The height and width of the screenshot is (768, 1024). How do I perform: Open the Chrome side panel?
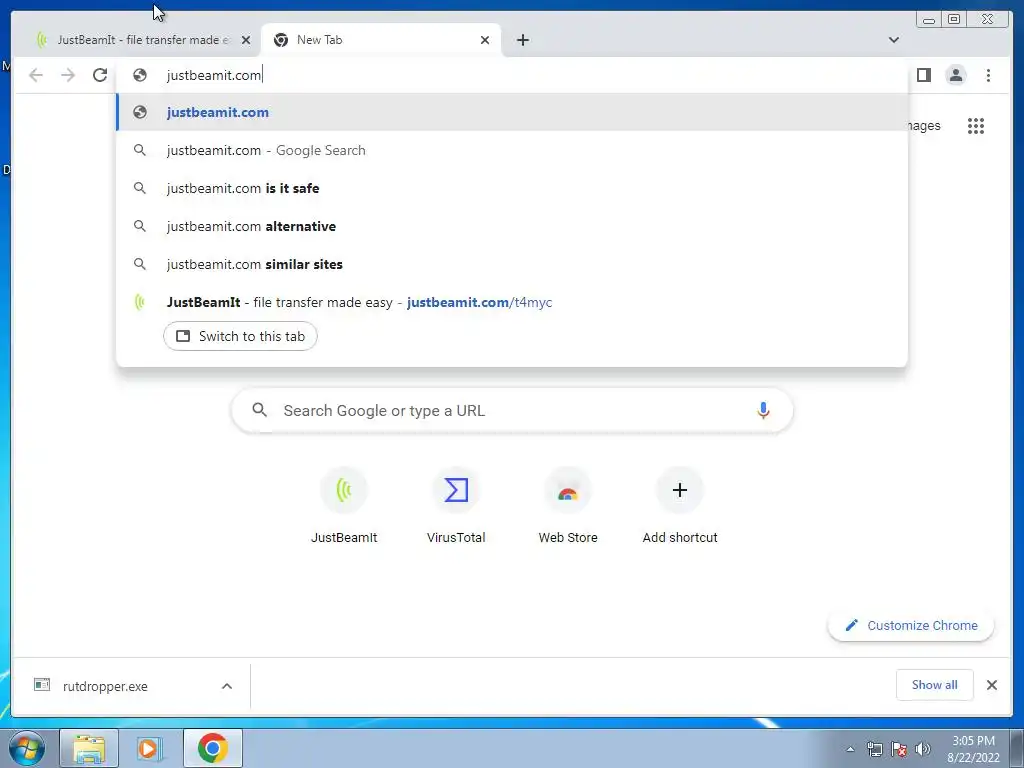tap(923, 75)
